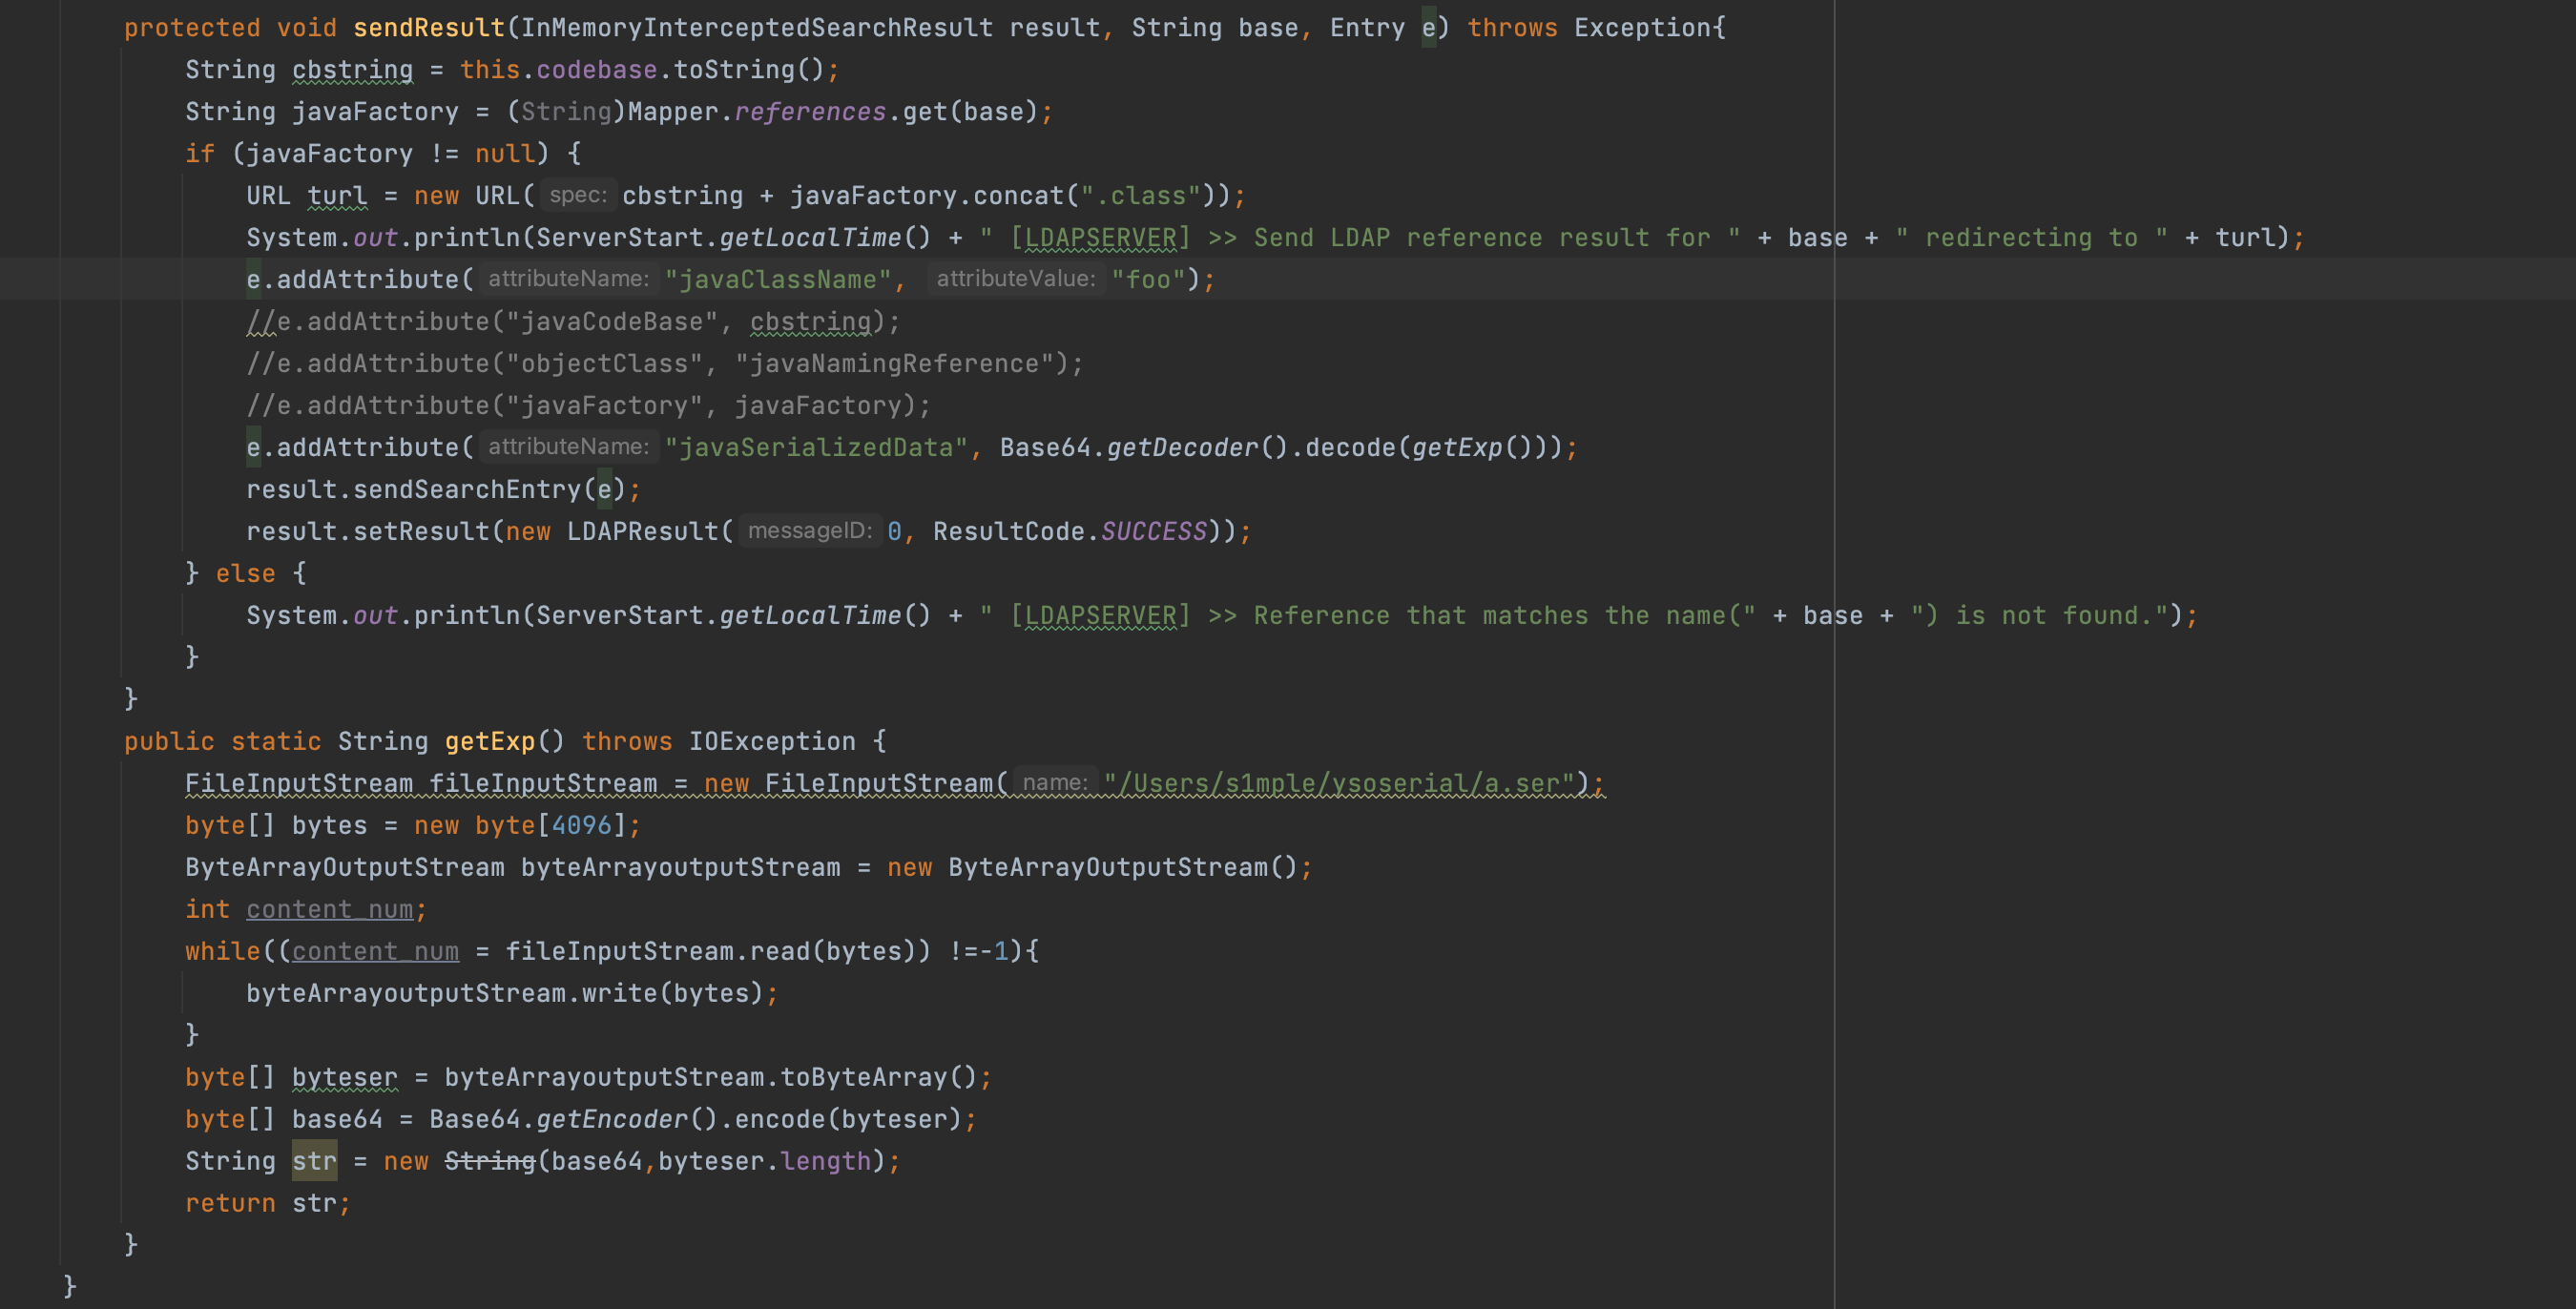Click the "/Users/s1mple/ysoserial/a.ser" path string
The width and height of the screenshot is (2576, 1309).
(1339, 784)
